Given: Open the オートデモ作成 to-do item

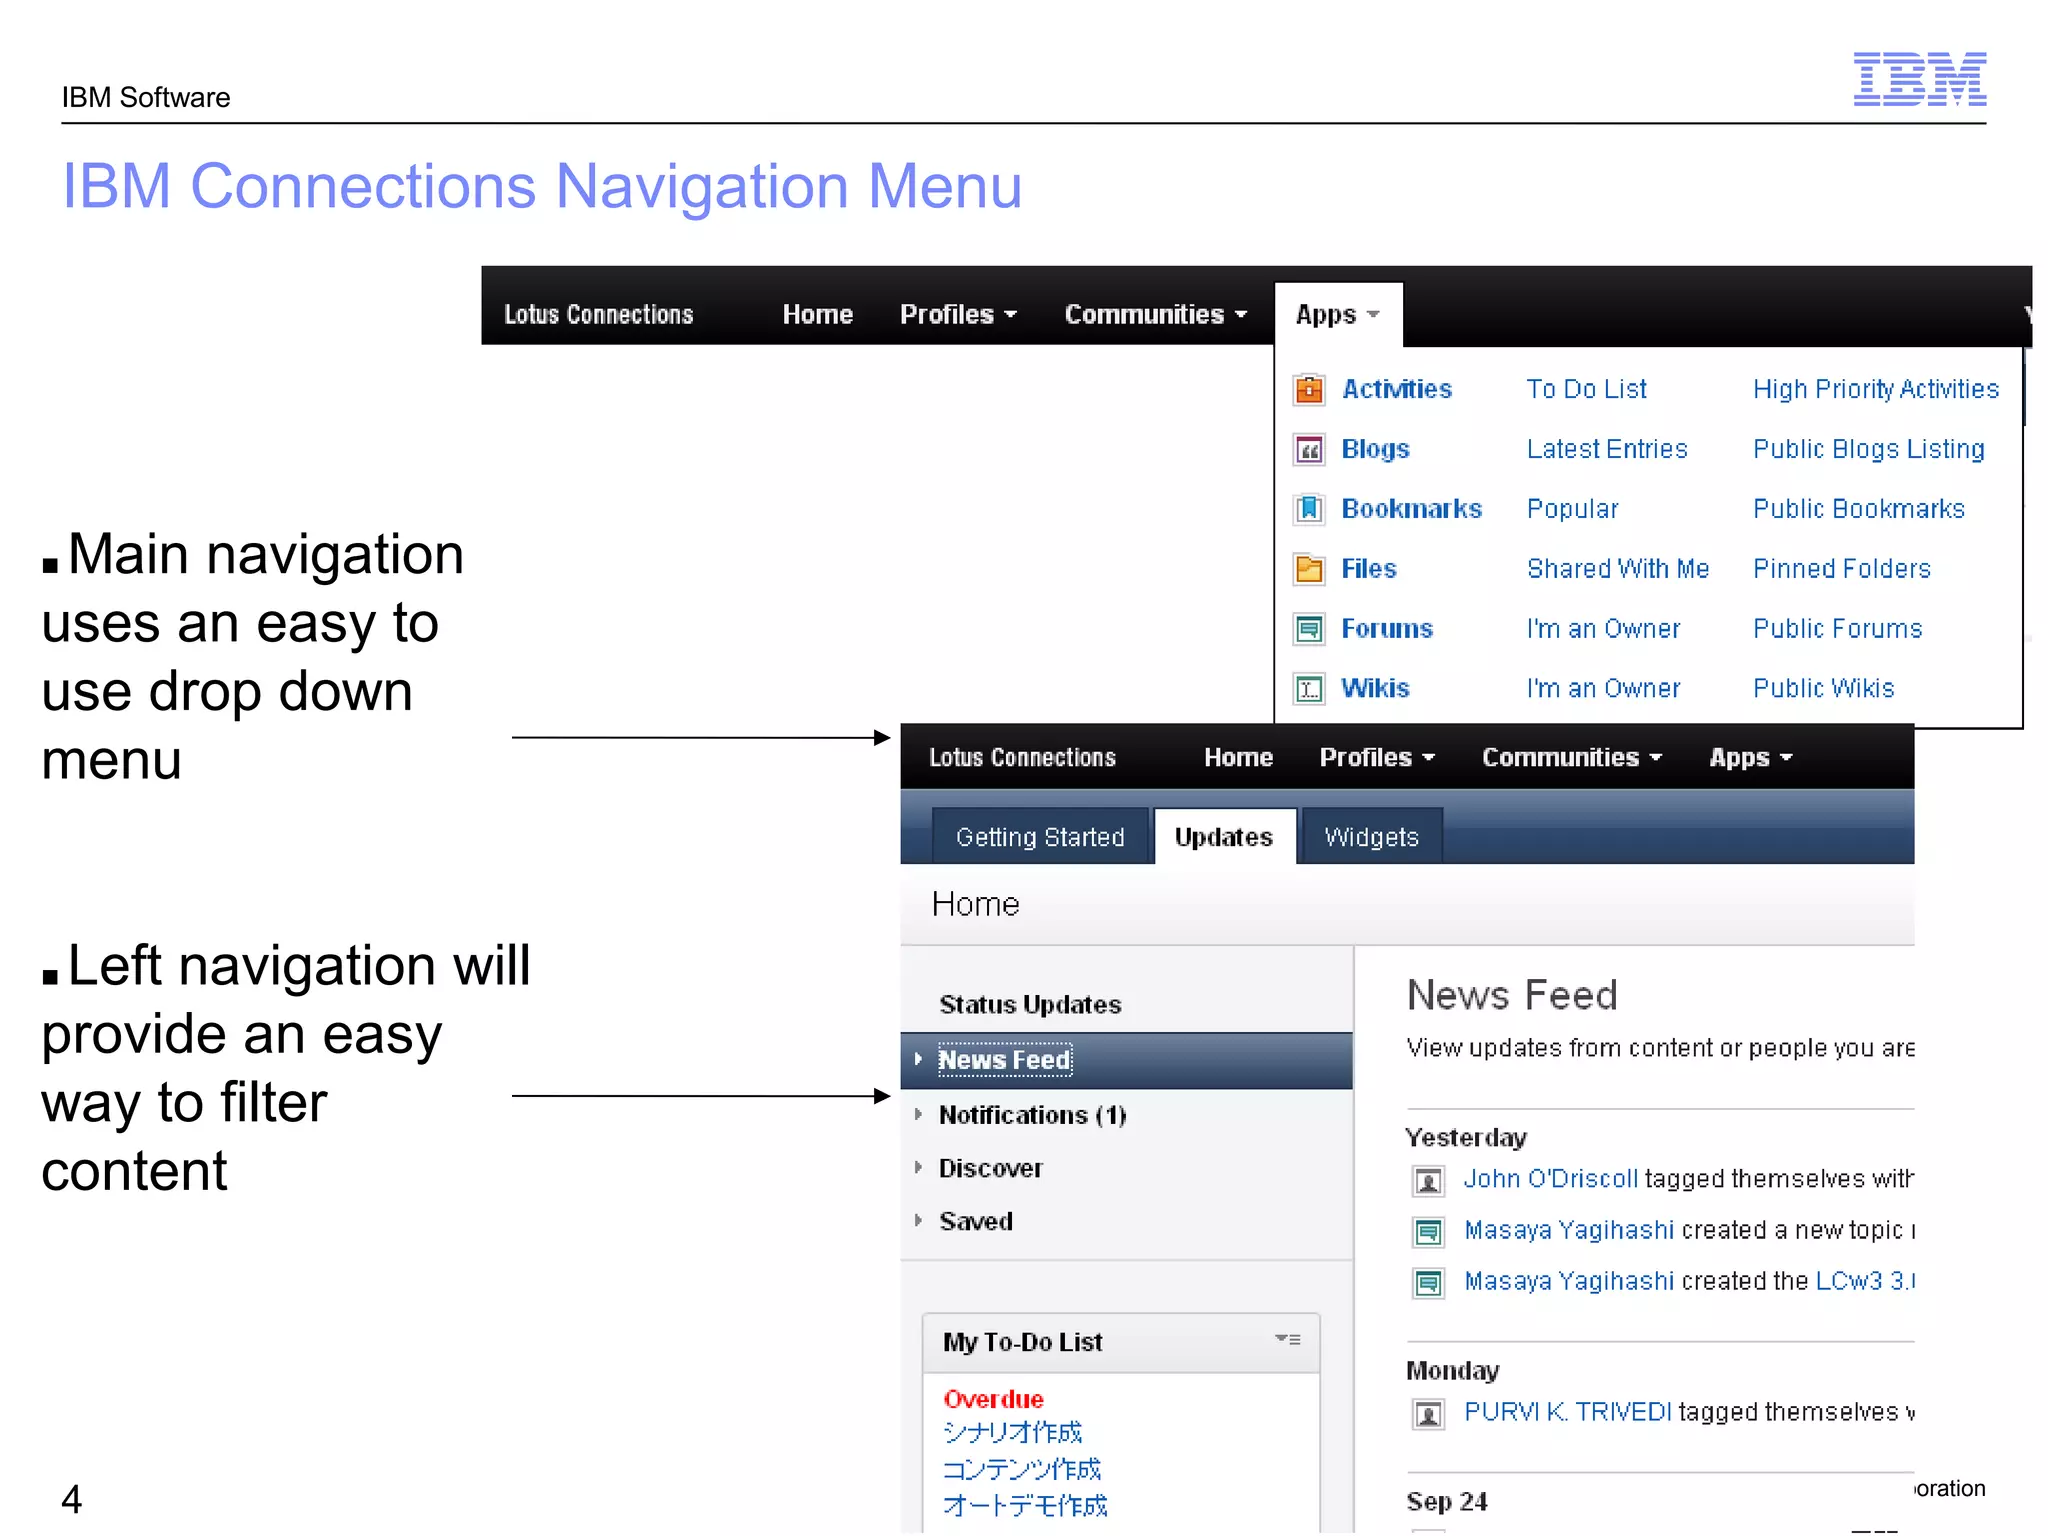Looking at the screenshot, I should pos(1025,1506).
